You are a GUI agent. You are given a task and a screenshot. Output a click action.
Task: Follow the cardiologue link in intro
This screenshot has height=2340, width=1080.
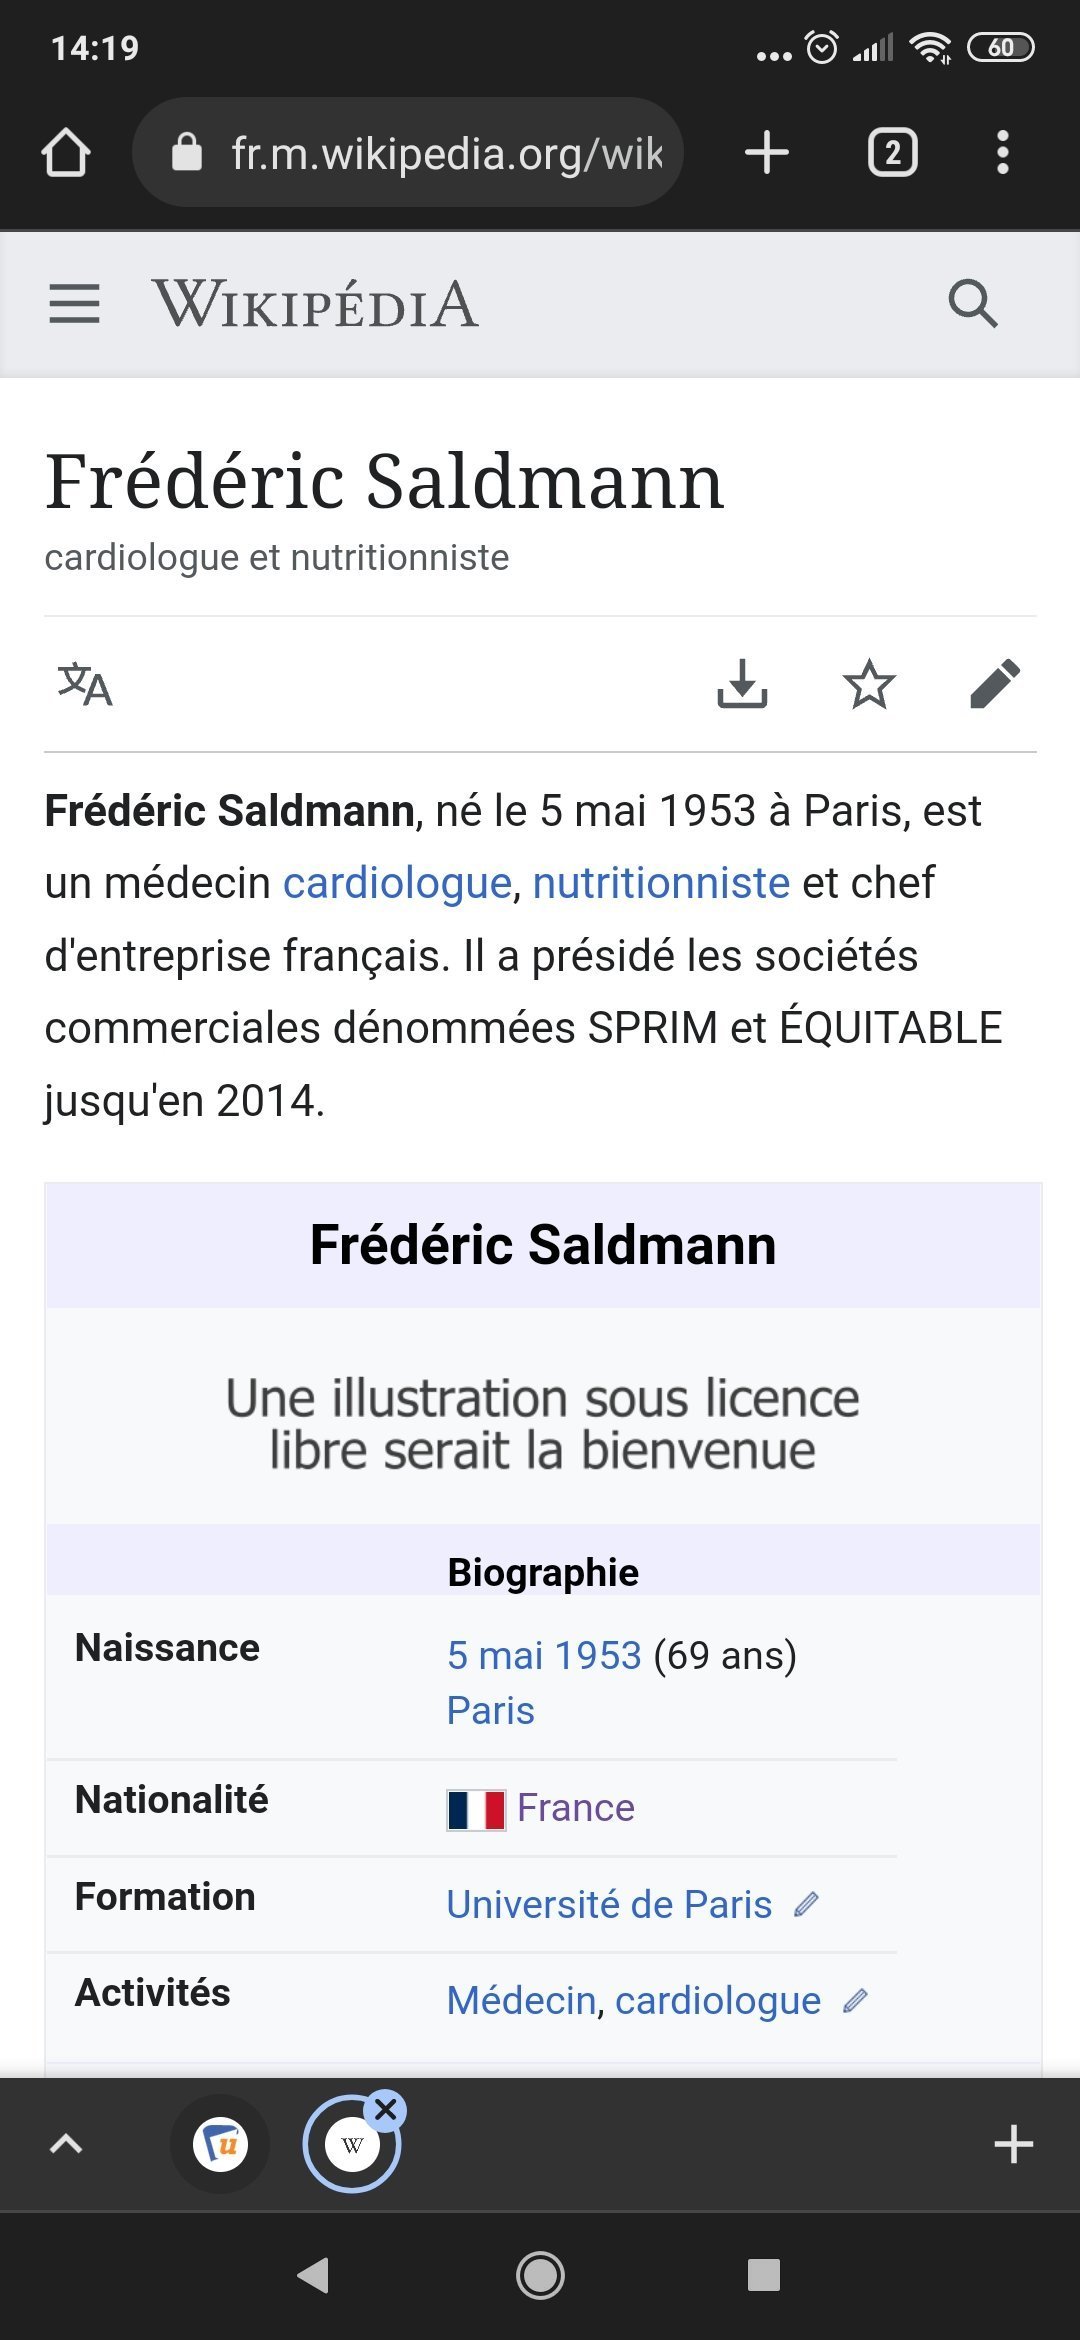pos(397,883)
